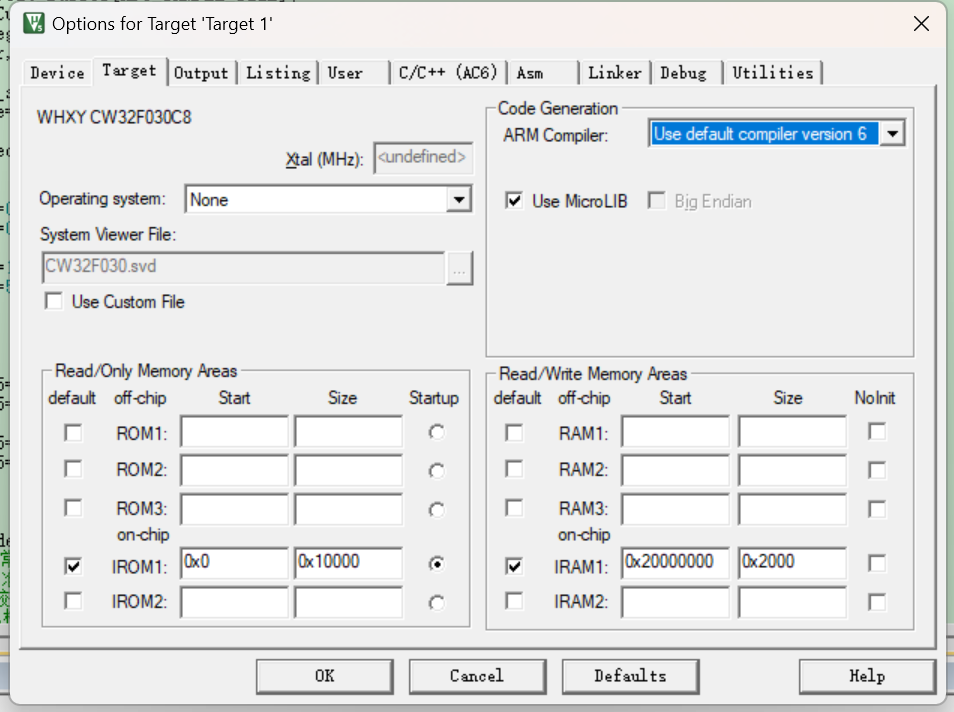Close the Options for Target dialog
The width and height of the screenshot is (954, 712).
(921, 24)
